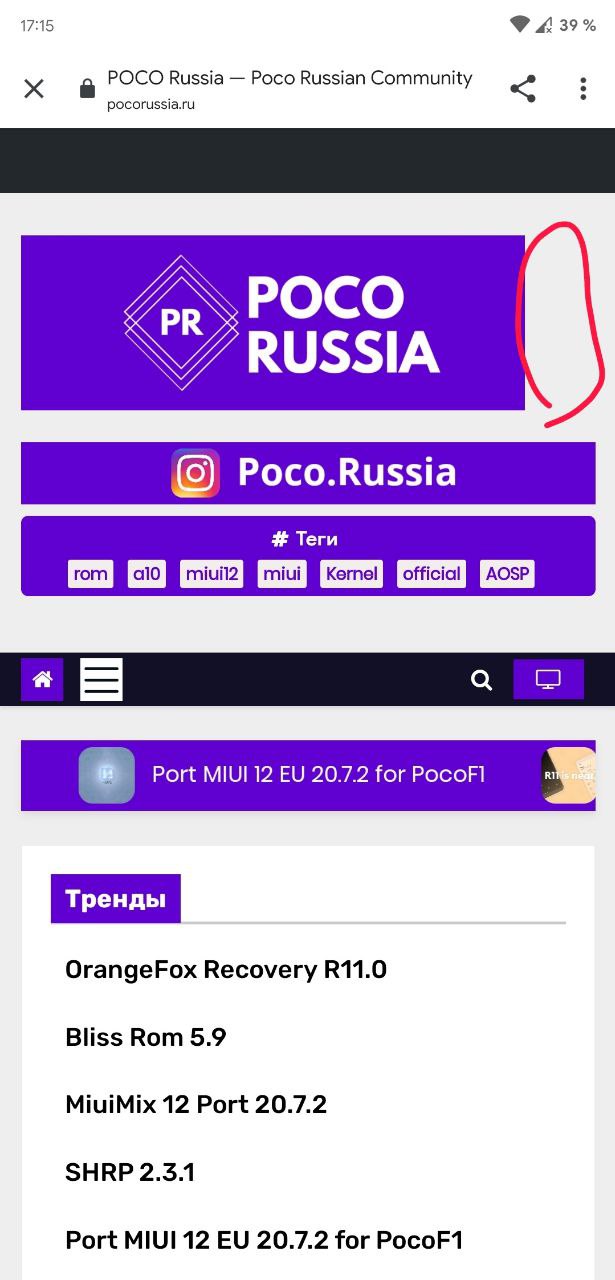Select the Kernel tag
615x1280 pixels.
point(351,574)
